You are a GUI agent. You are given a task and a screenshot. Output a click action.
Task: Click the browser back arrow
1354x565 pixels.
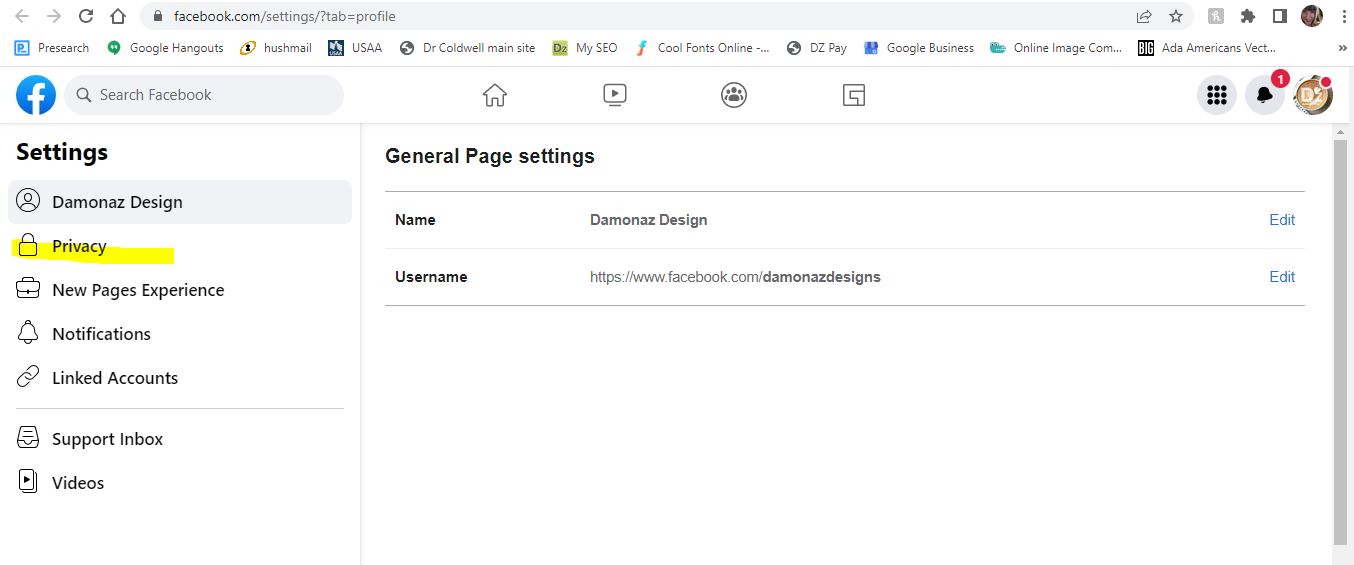point(22,16)
